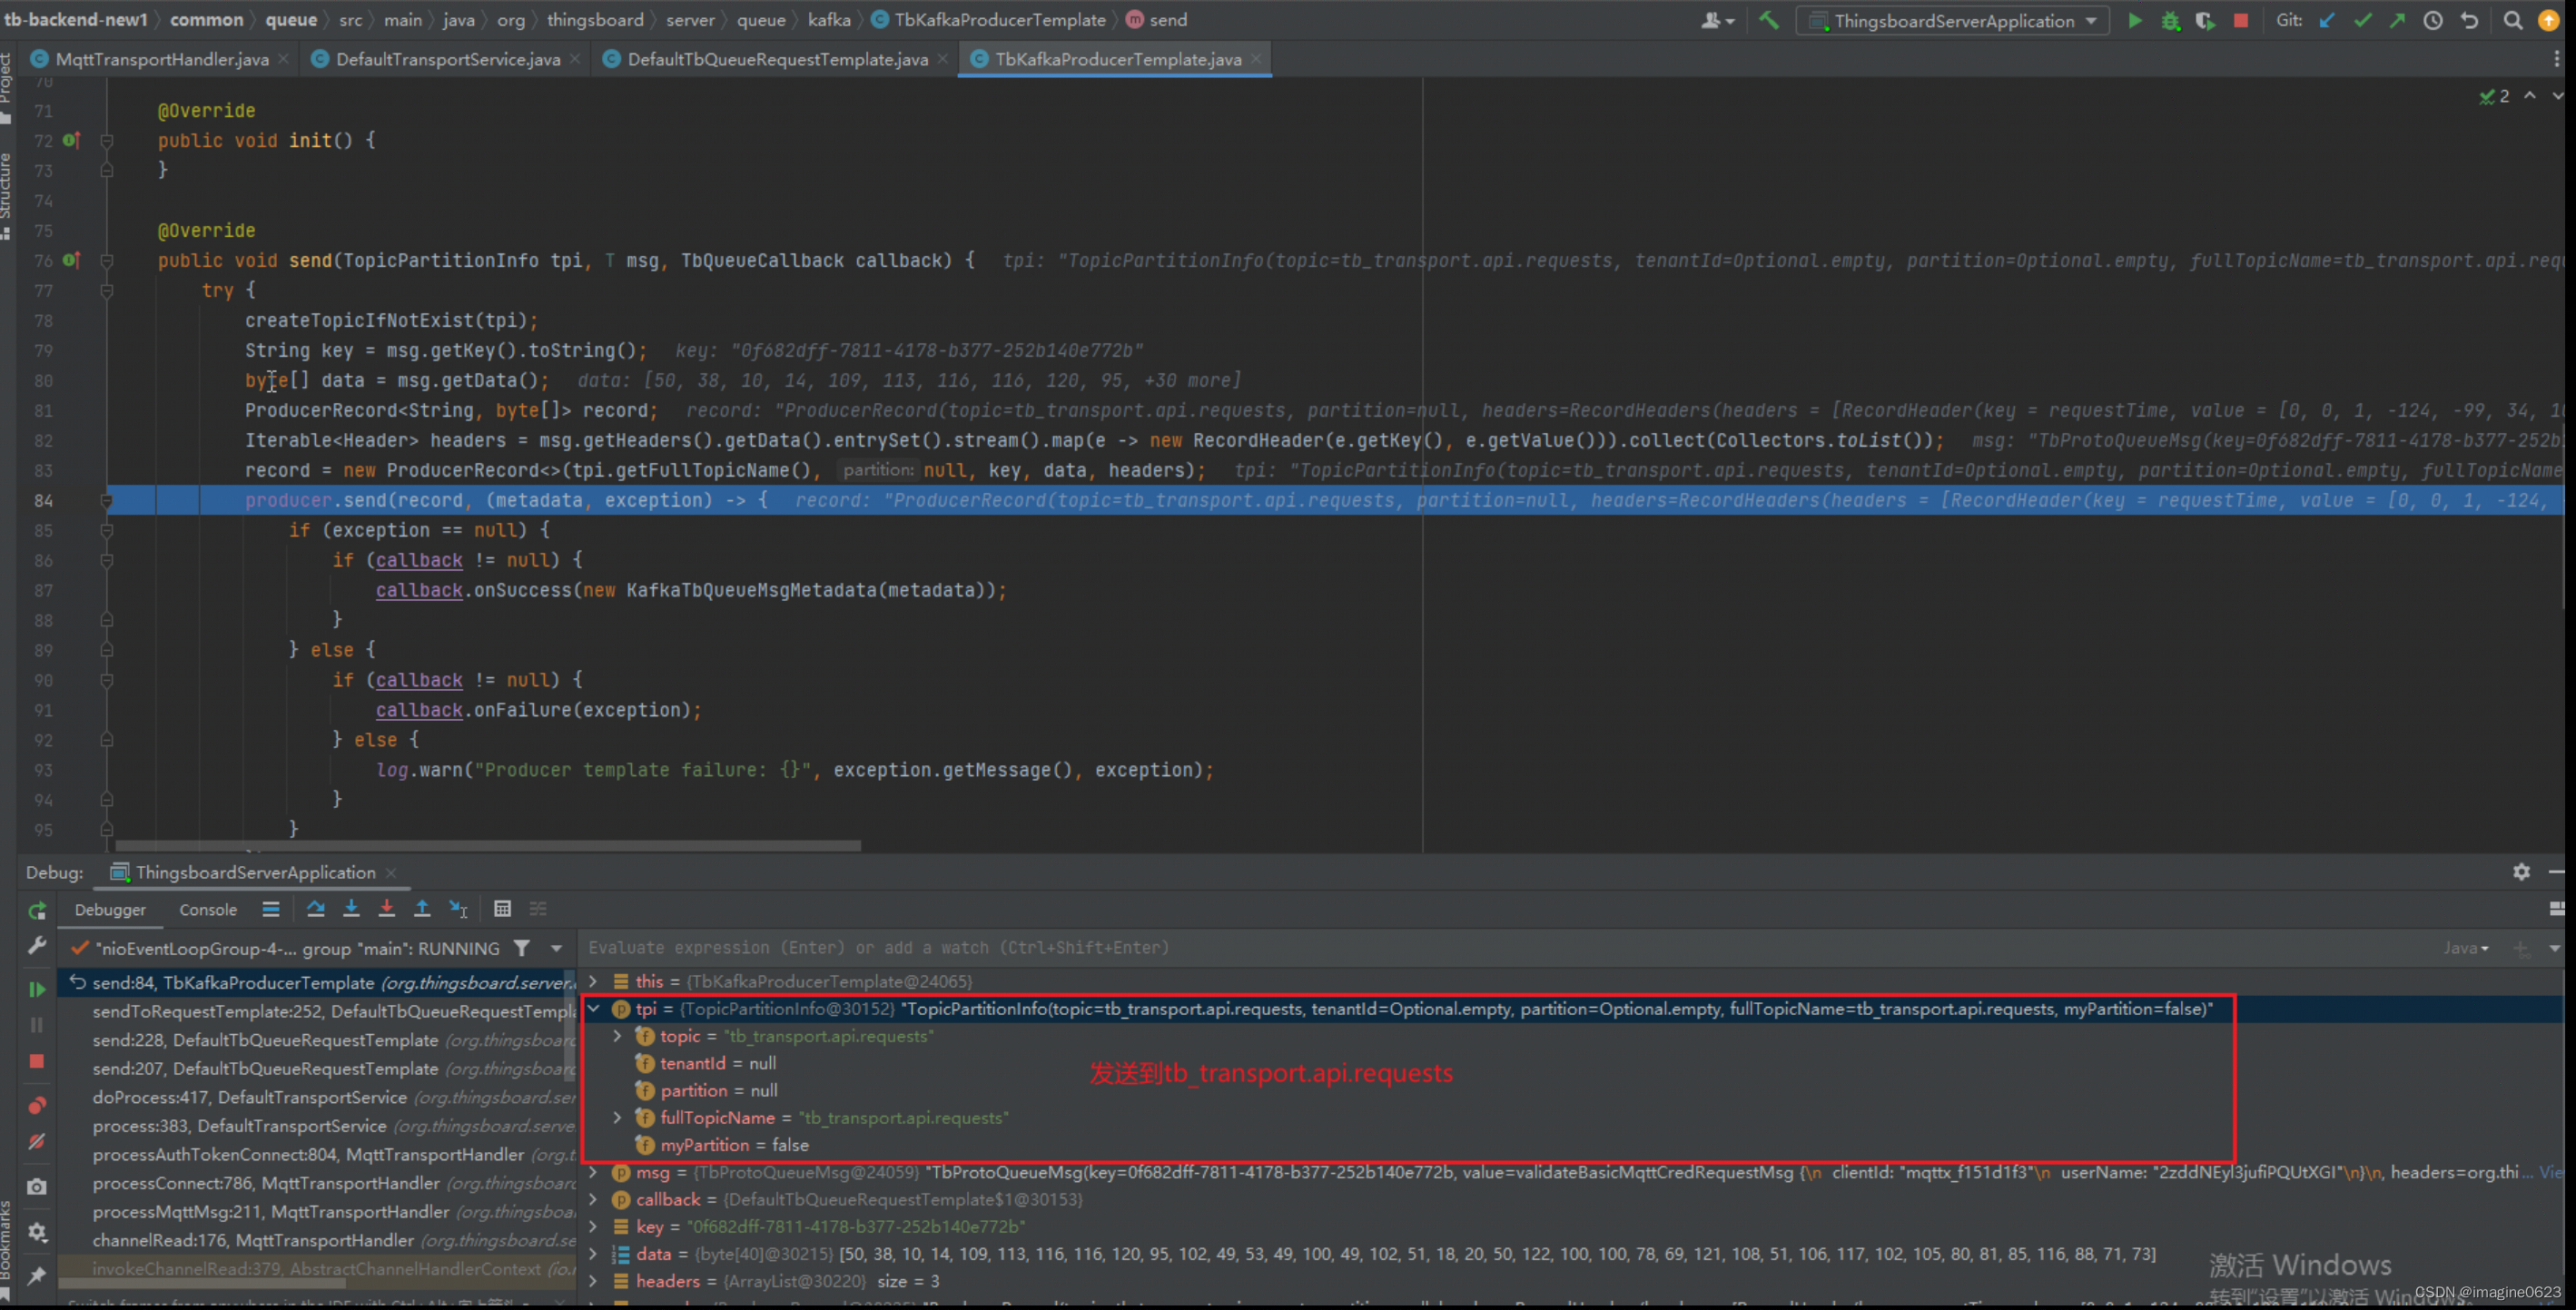Image resolution: width=2576 pixels, height=1310 pixels.
Task: Pin the debug tab
Action: [37, 1276]
